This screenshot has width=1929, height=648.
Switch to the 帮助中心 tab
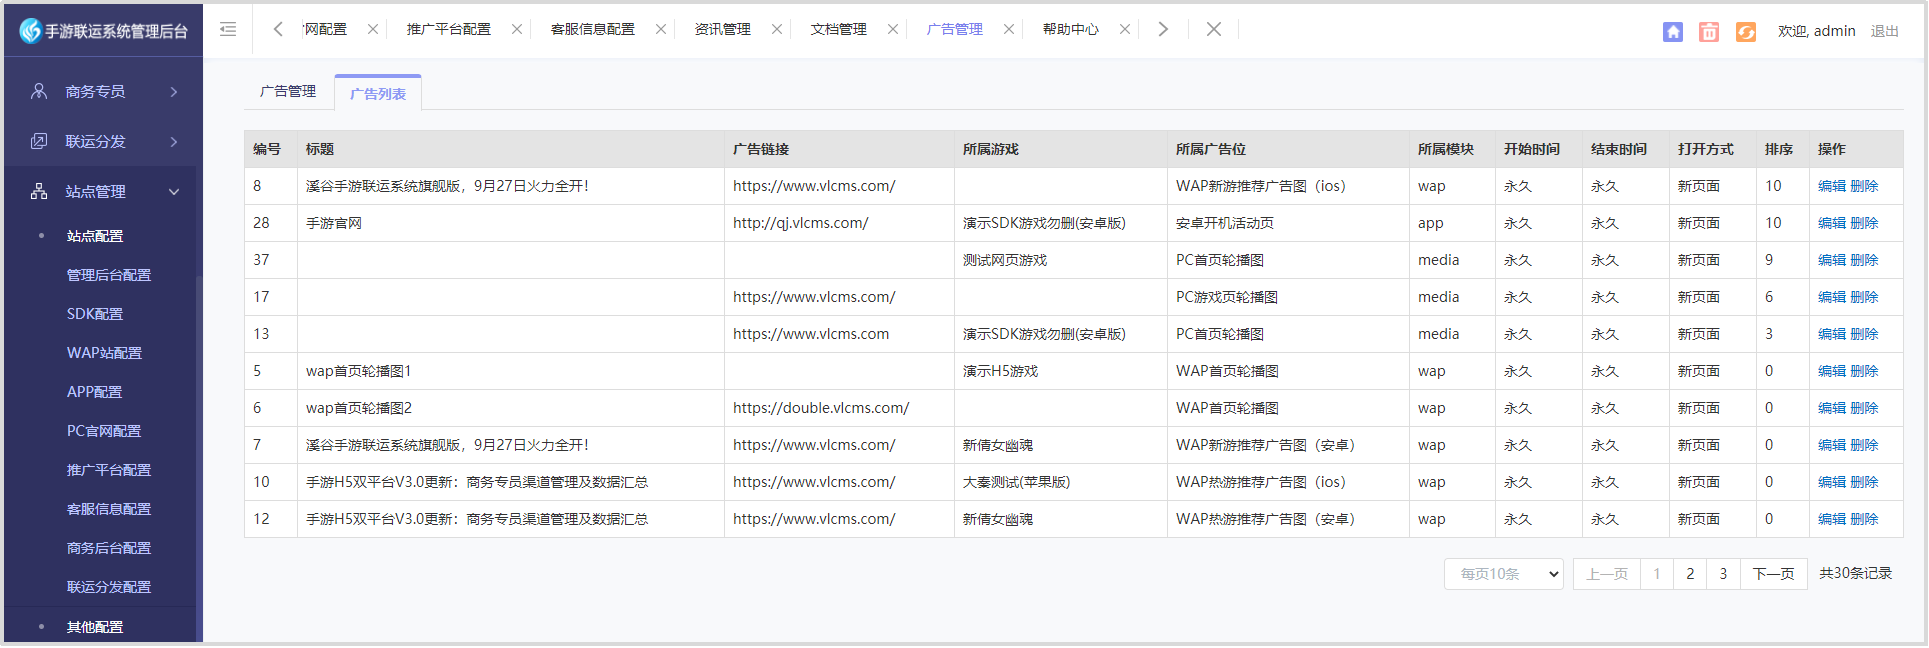(x=1071, y=30)
